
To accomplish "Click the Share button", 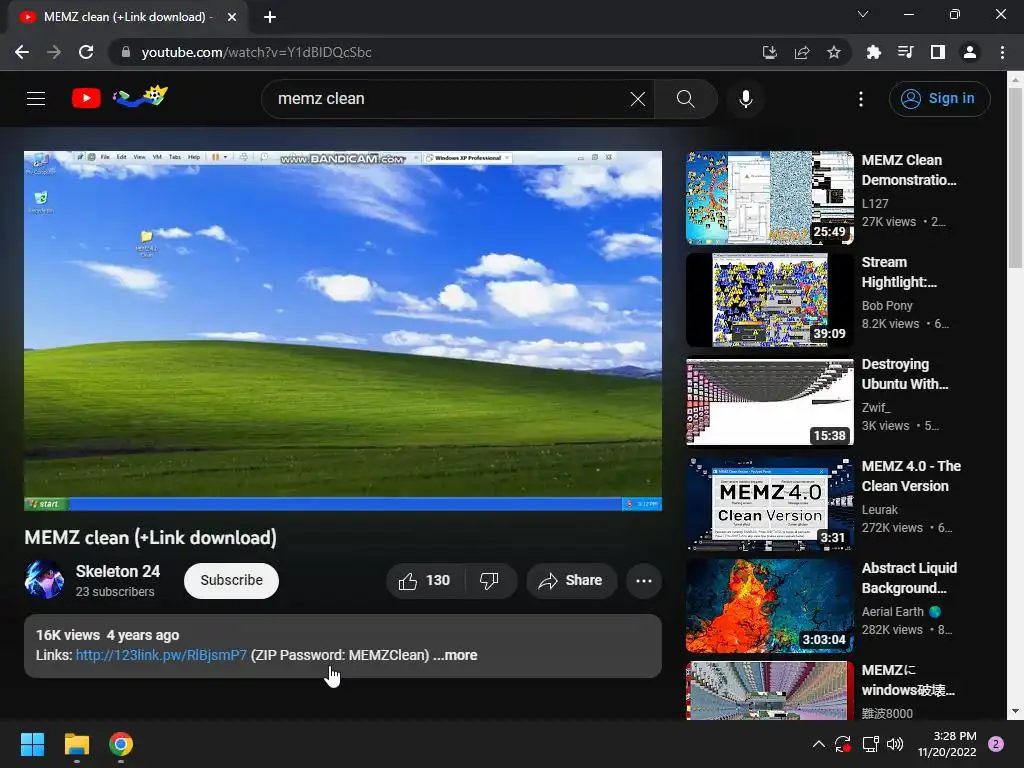I will (x=571, y=581).
